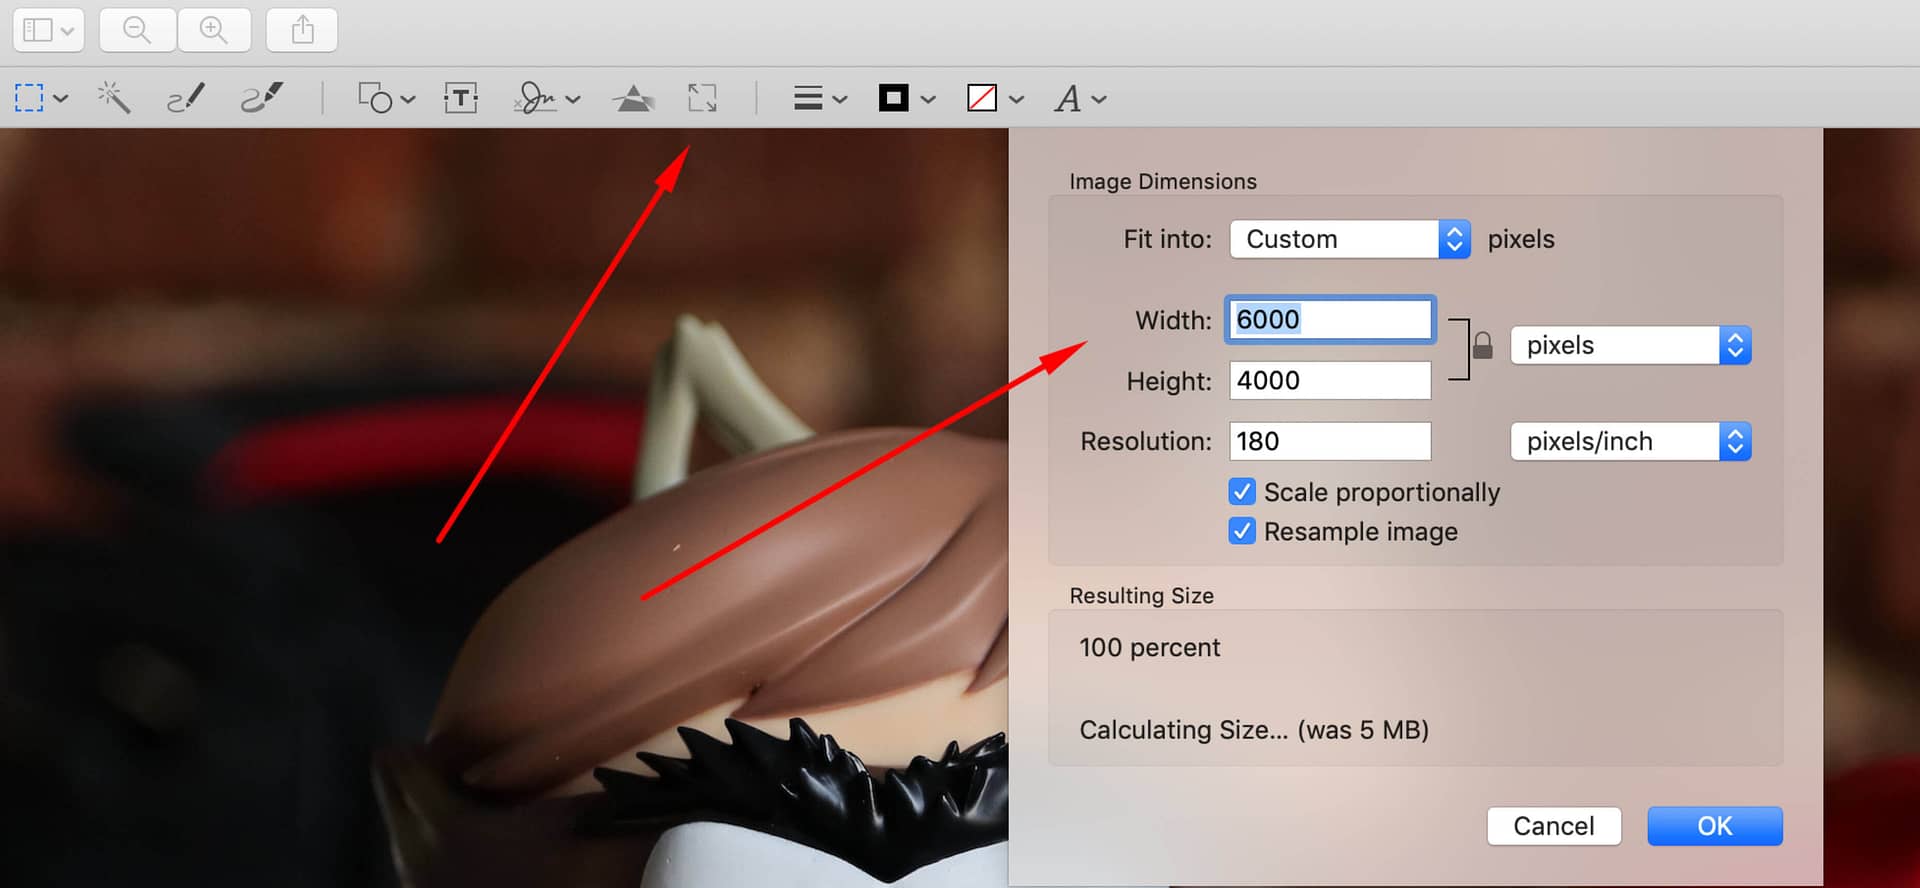1920x888 pixels.
Task: Click the Resolution input field
Action: point(1330,441)
